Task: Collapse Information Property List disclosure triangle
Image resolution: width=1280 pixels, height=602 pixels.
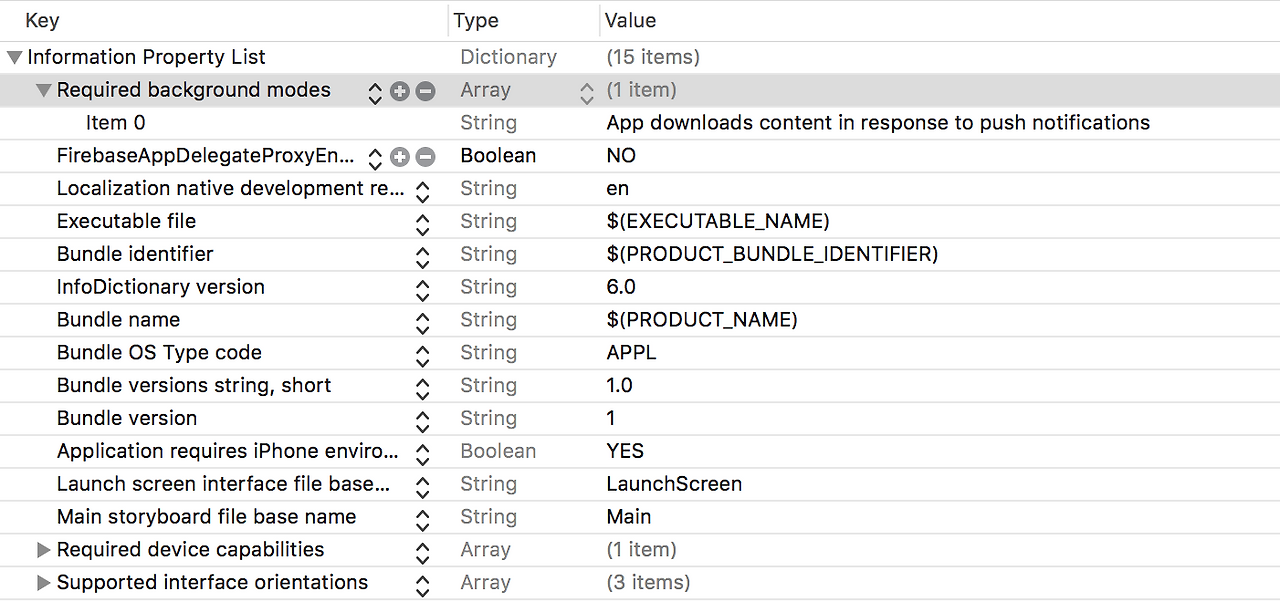Action: (x=14, y=58)
